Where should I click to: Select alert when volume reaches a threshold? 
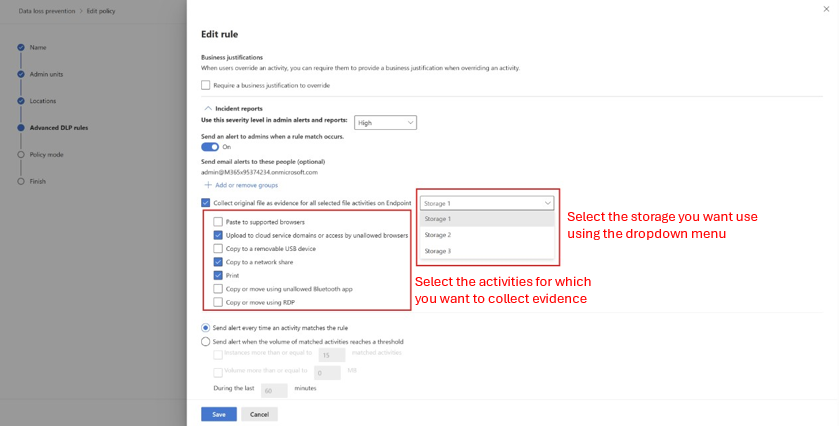[205, 341]
